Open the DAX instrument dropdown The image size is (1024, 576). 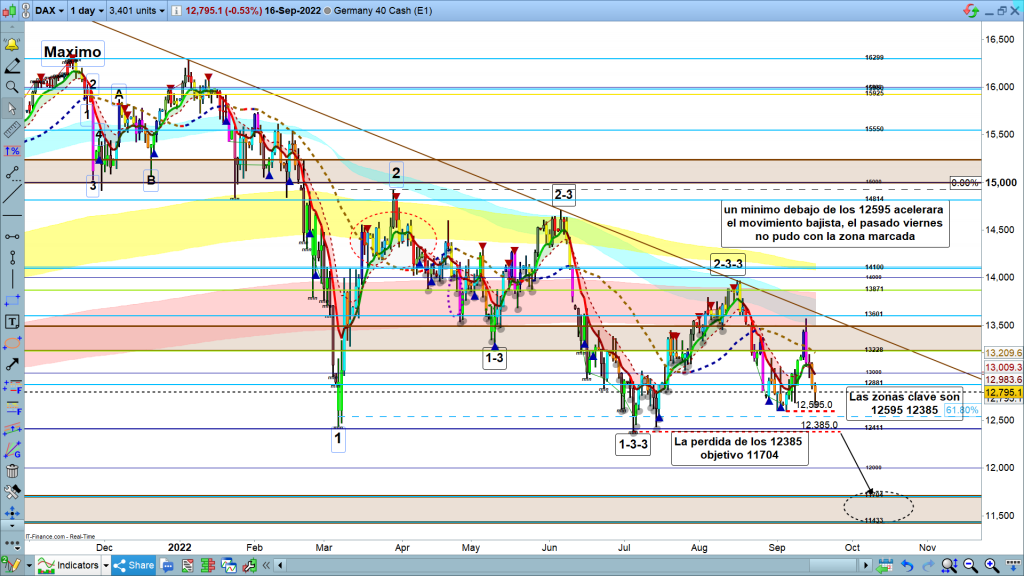tap(48, 10)
